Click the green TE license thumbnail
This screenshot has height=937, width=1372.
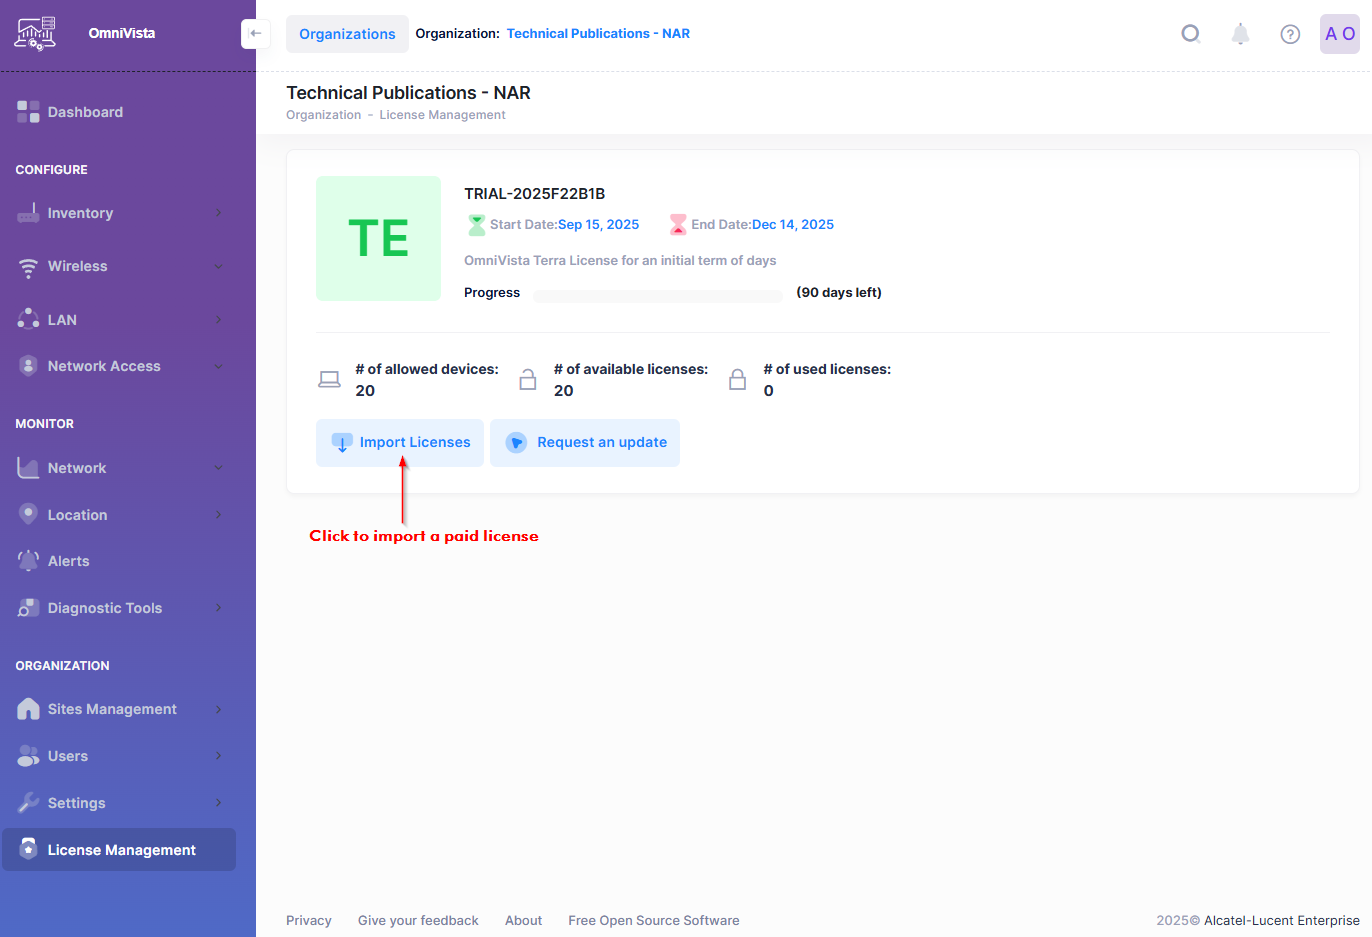pyautogui.click(x=378, y=239)
